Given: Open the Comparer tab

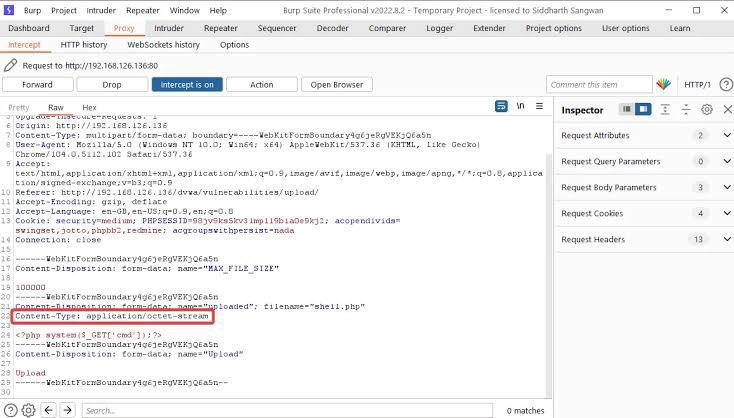Looking at the screenshot, I should pyautogui.click(x=387, y=28).
